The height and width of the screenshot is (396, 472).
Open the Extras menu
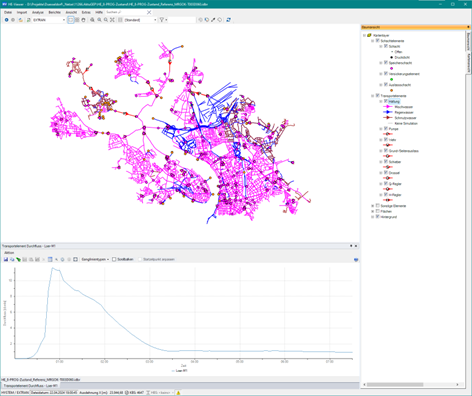86,12
